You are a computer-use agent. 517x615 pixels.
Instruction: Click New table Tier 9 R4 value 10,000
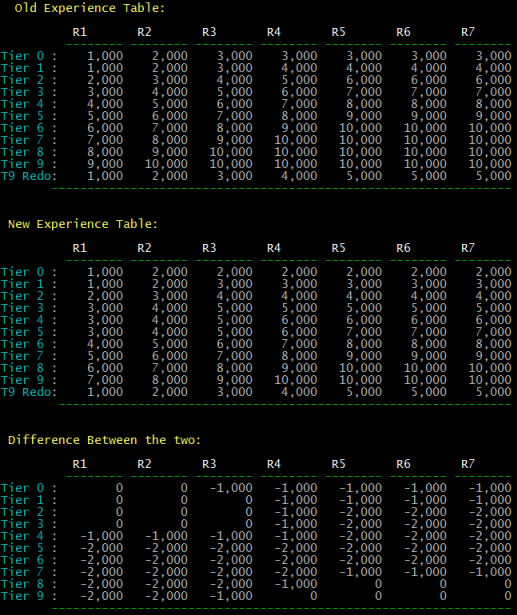(295, 380)
